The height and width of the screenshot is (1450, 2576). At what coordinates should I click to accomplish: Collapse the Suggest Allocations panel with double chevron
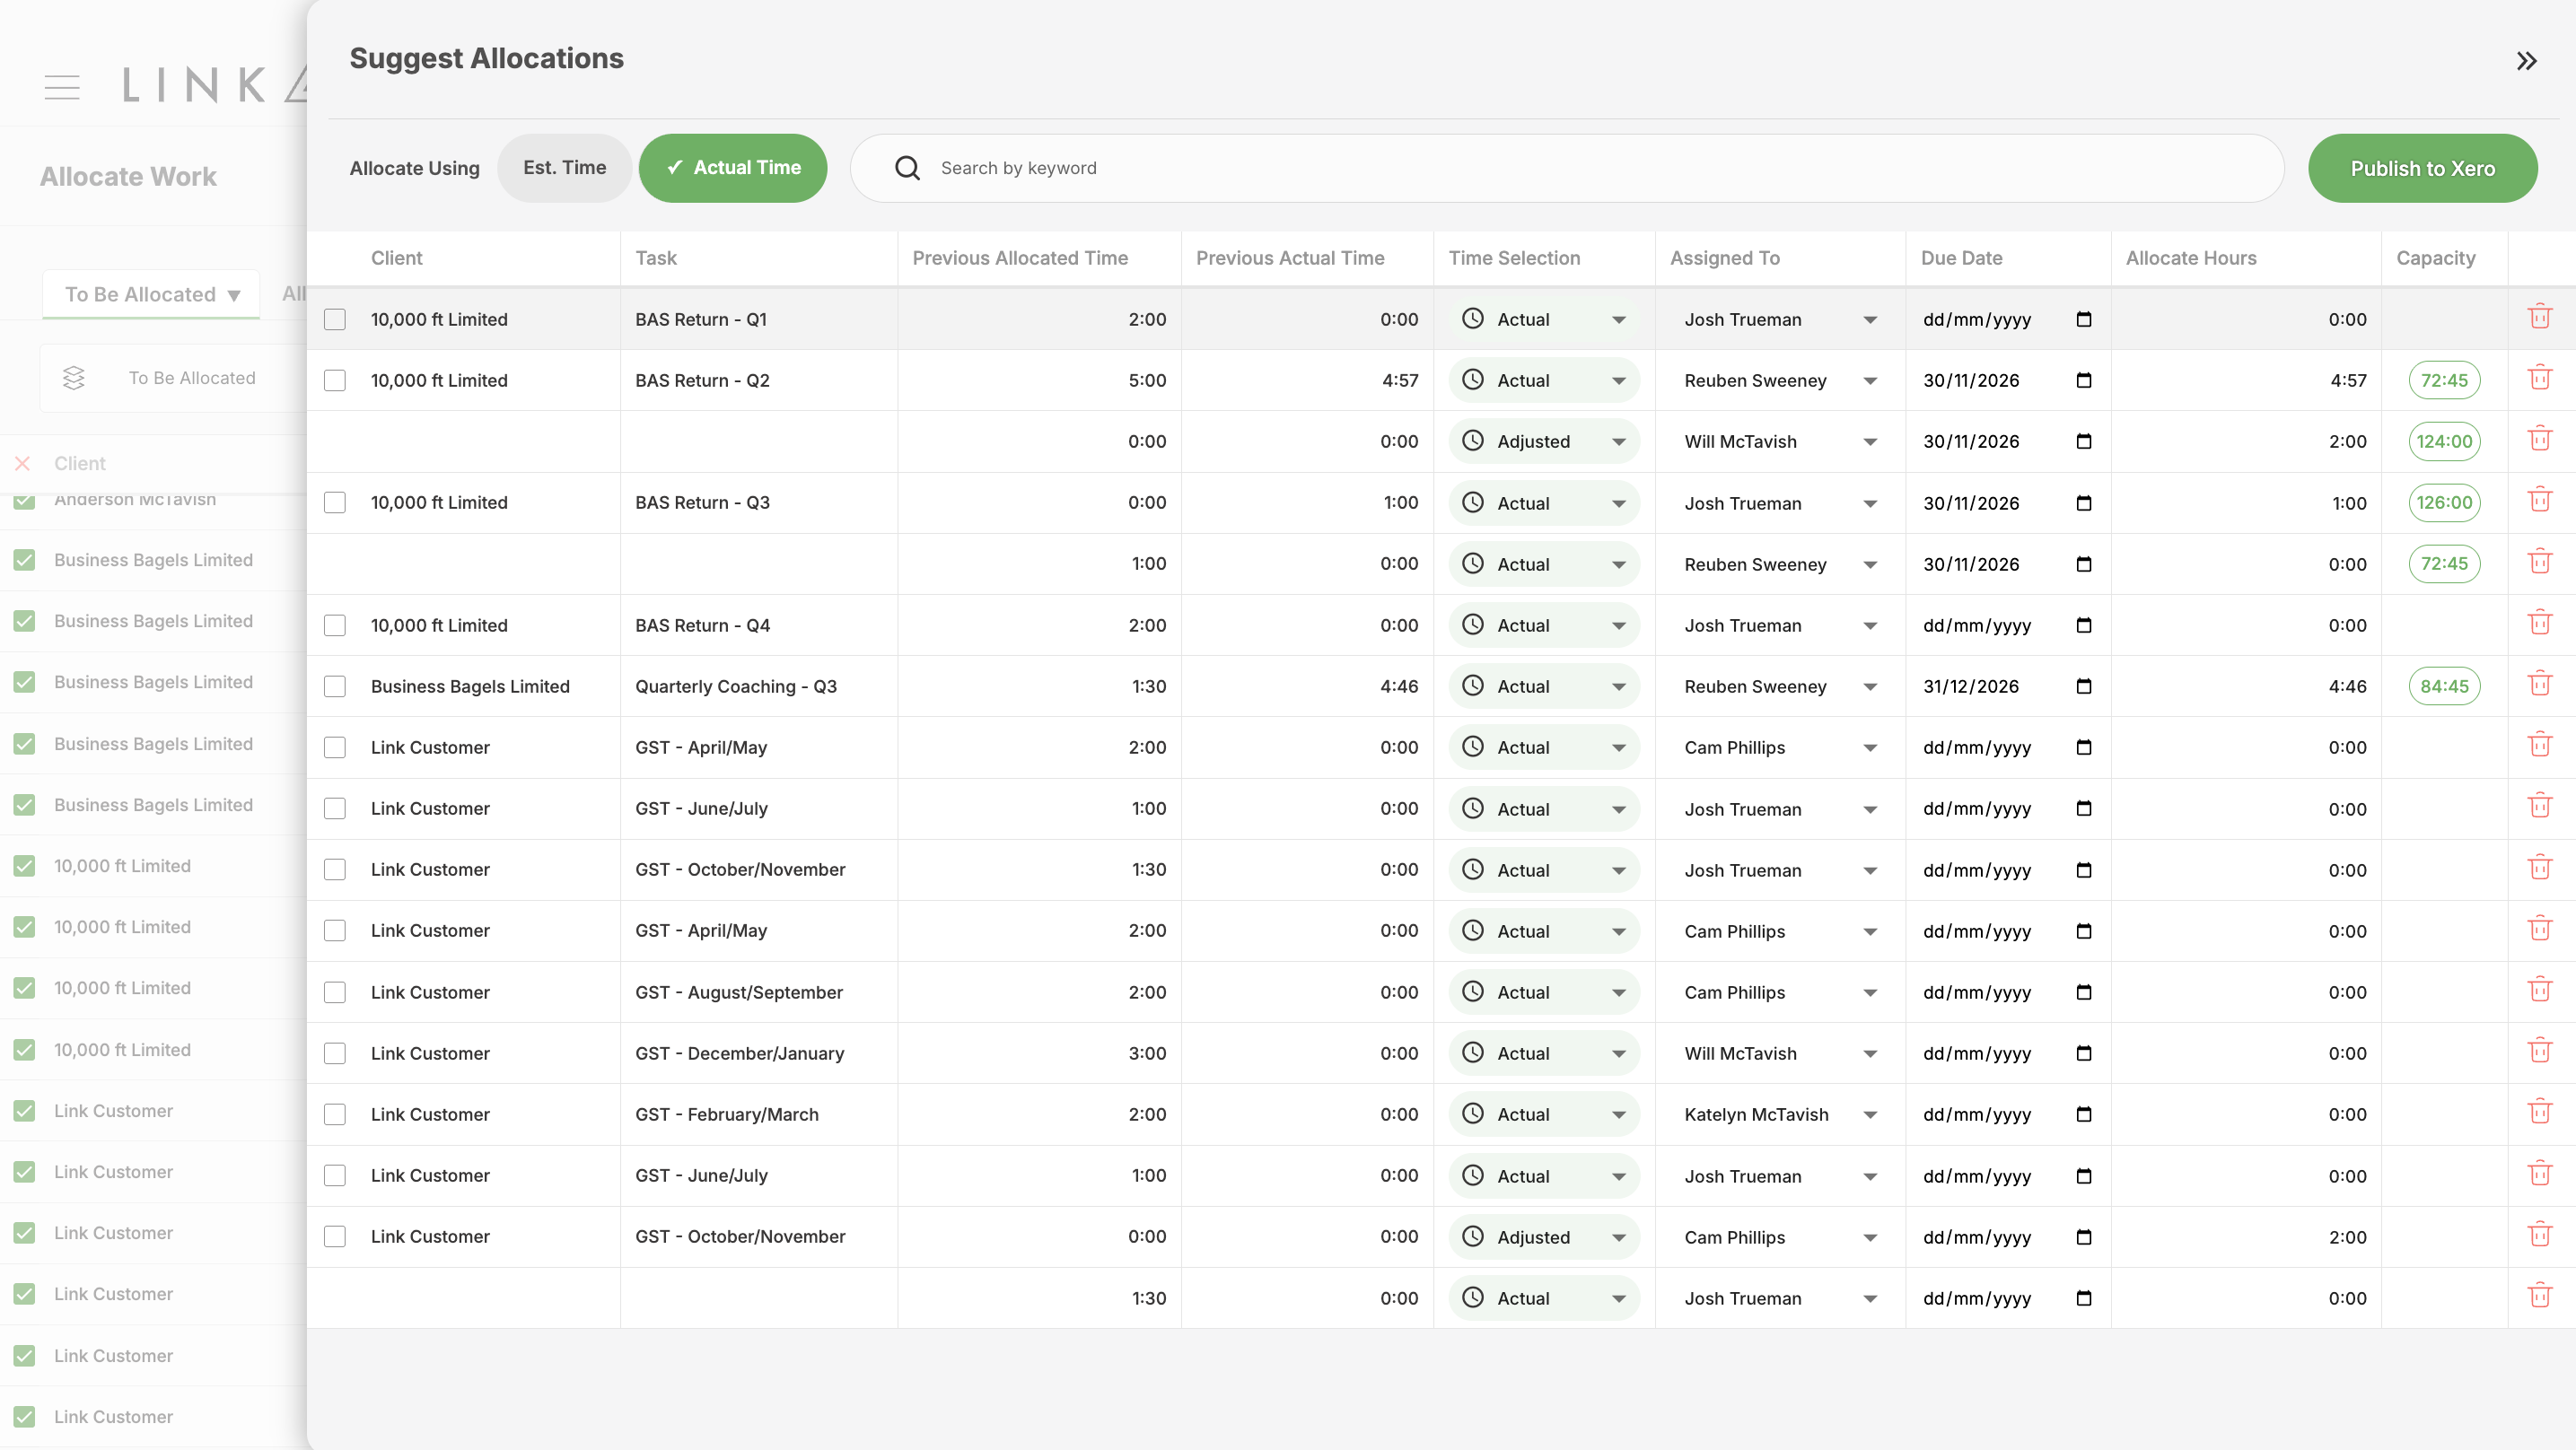2526,61
